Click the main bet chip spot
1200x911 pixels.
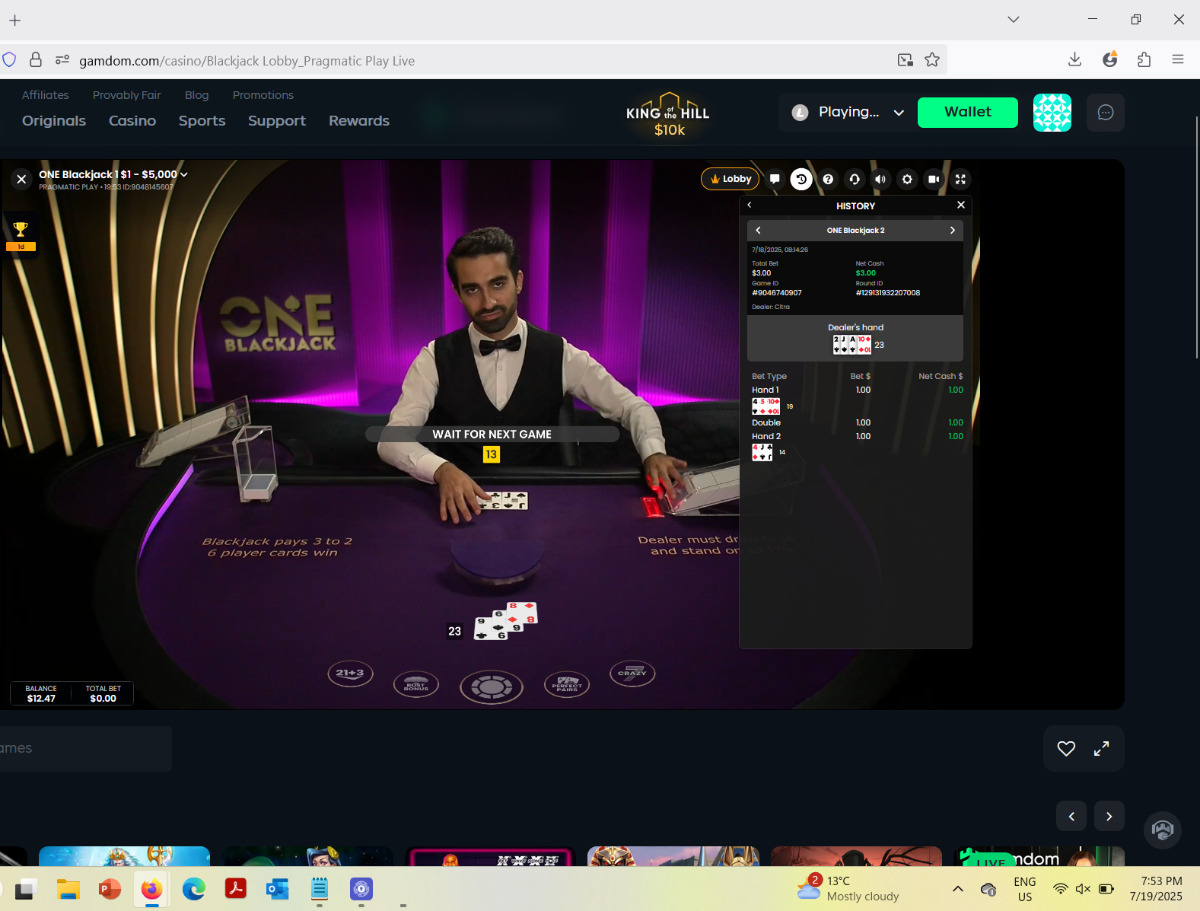pos(491,687)
